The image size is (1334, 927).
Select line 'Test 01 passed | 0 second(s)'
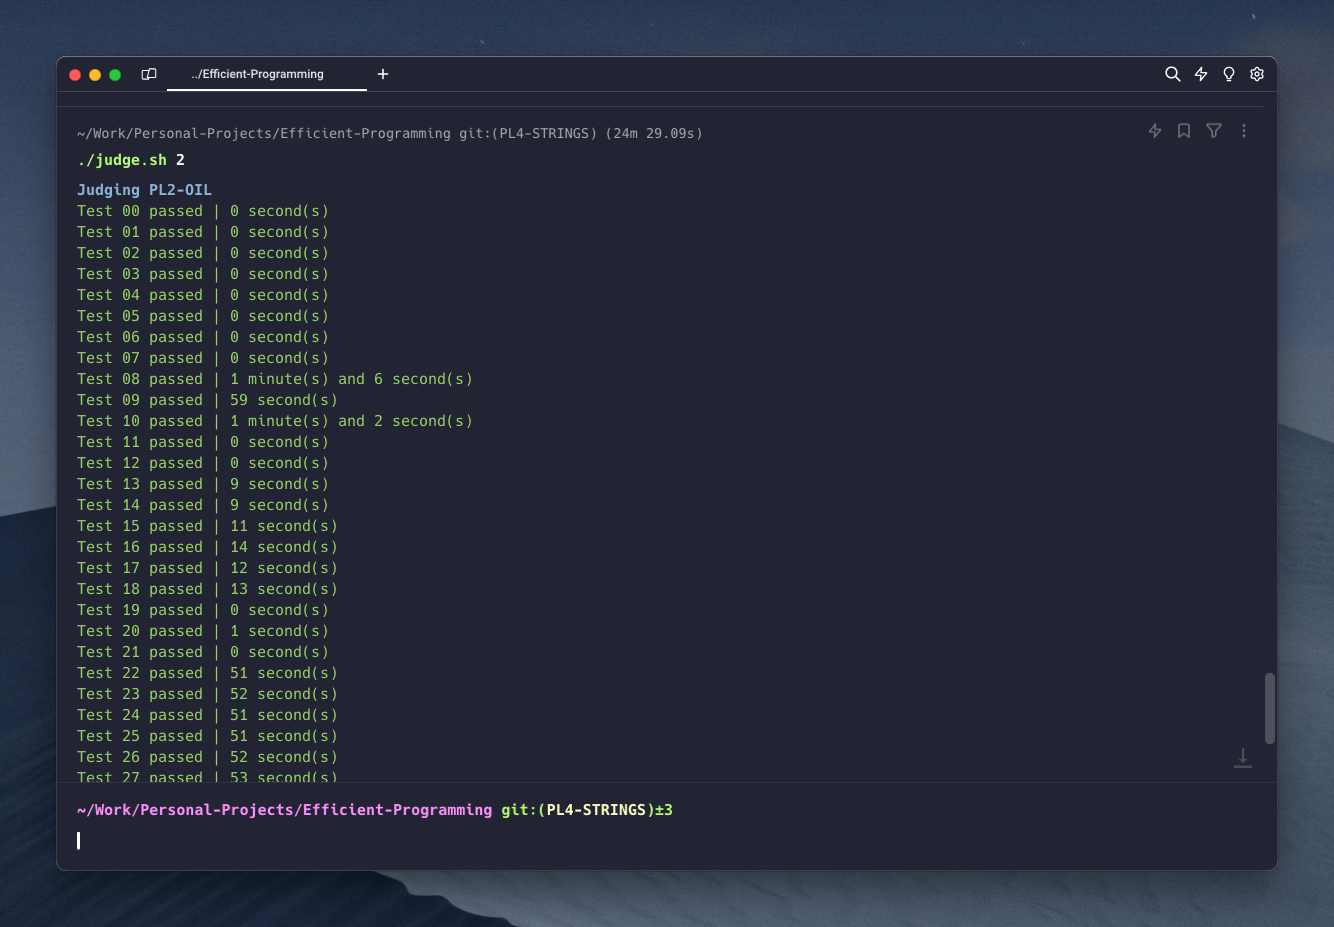coord(203,232)
